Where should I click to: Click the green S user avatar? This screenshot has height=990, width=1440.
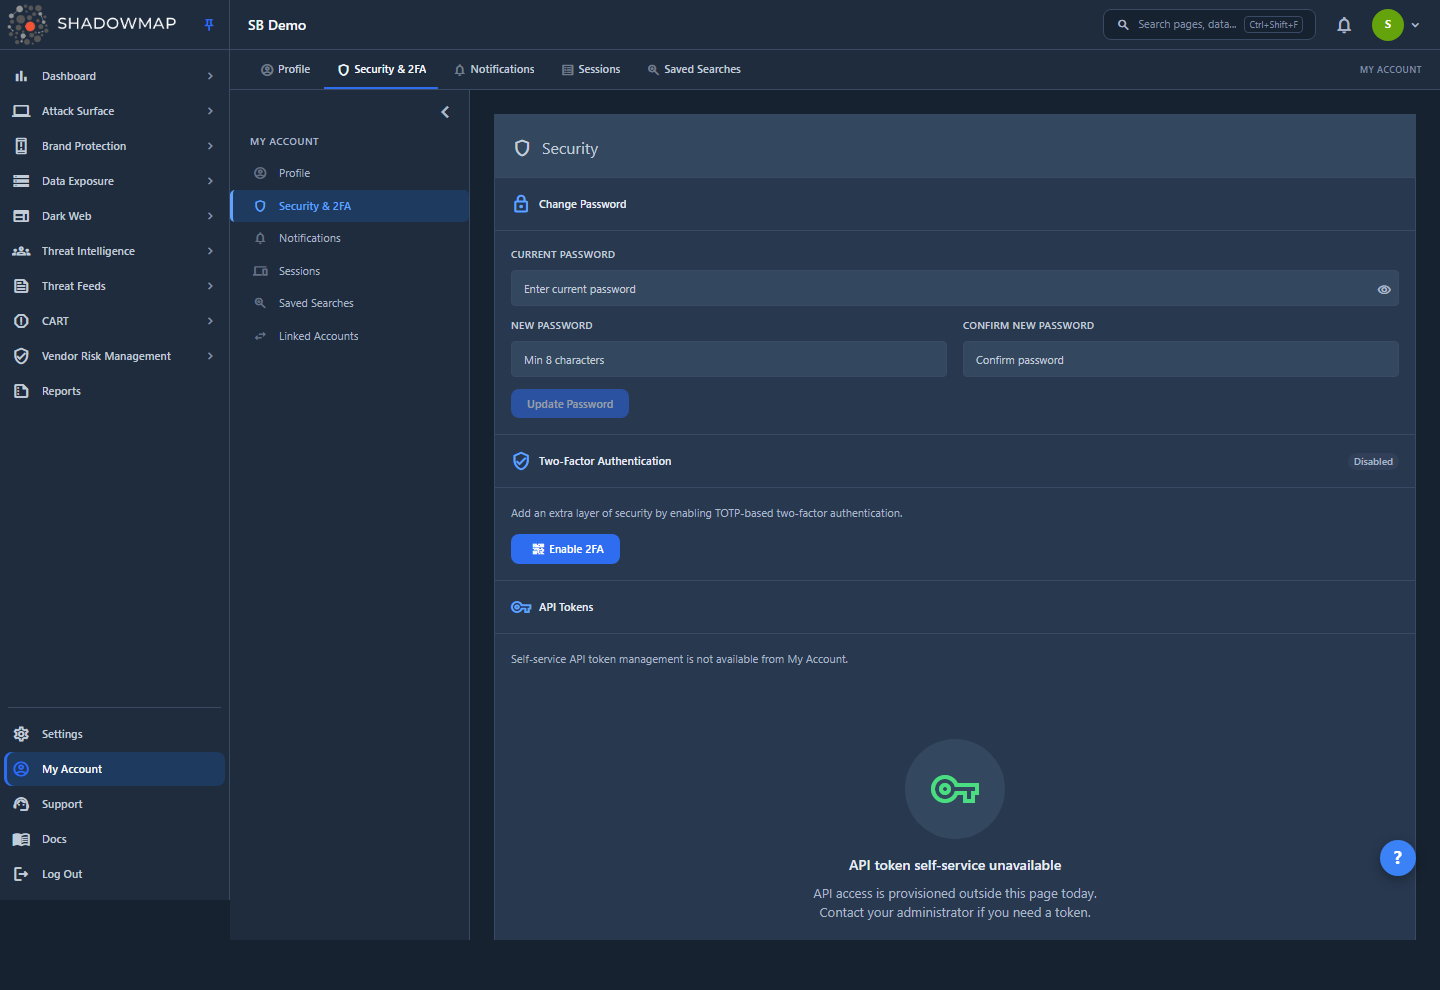(x=1387, y=25)
